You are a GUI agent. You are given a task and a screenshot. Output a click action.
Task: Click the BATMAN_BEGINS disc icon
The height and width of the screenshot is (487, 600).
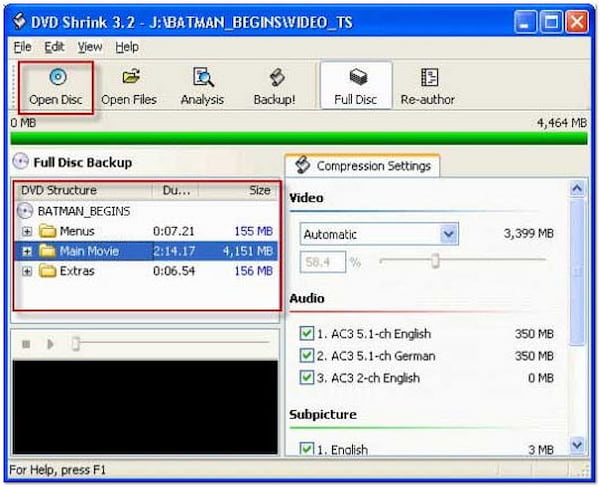tap(25, 211)
